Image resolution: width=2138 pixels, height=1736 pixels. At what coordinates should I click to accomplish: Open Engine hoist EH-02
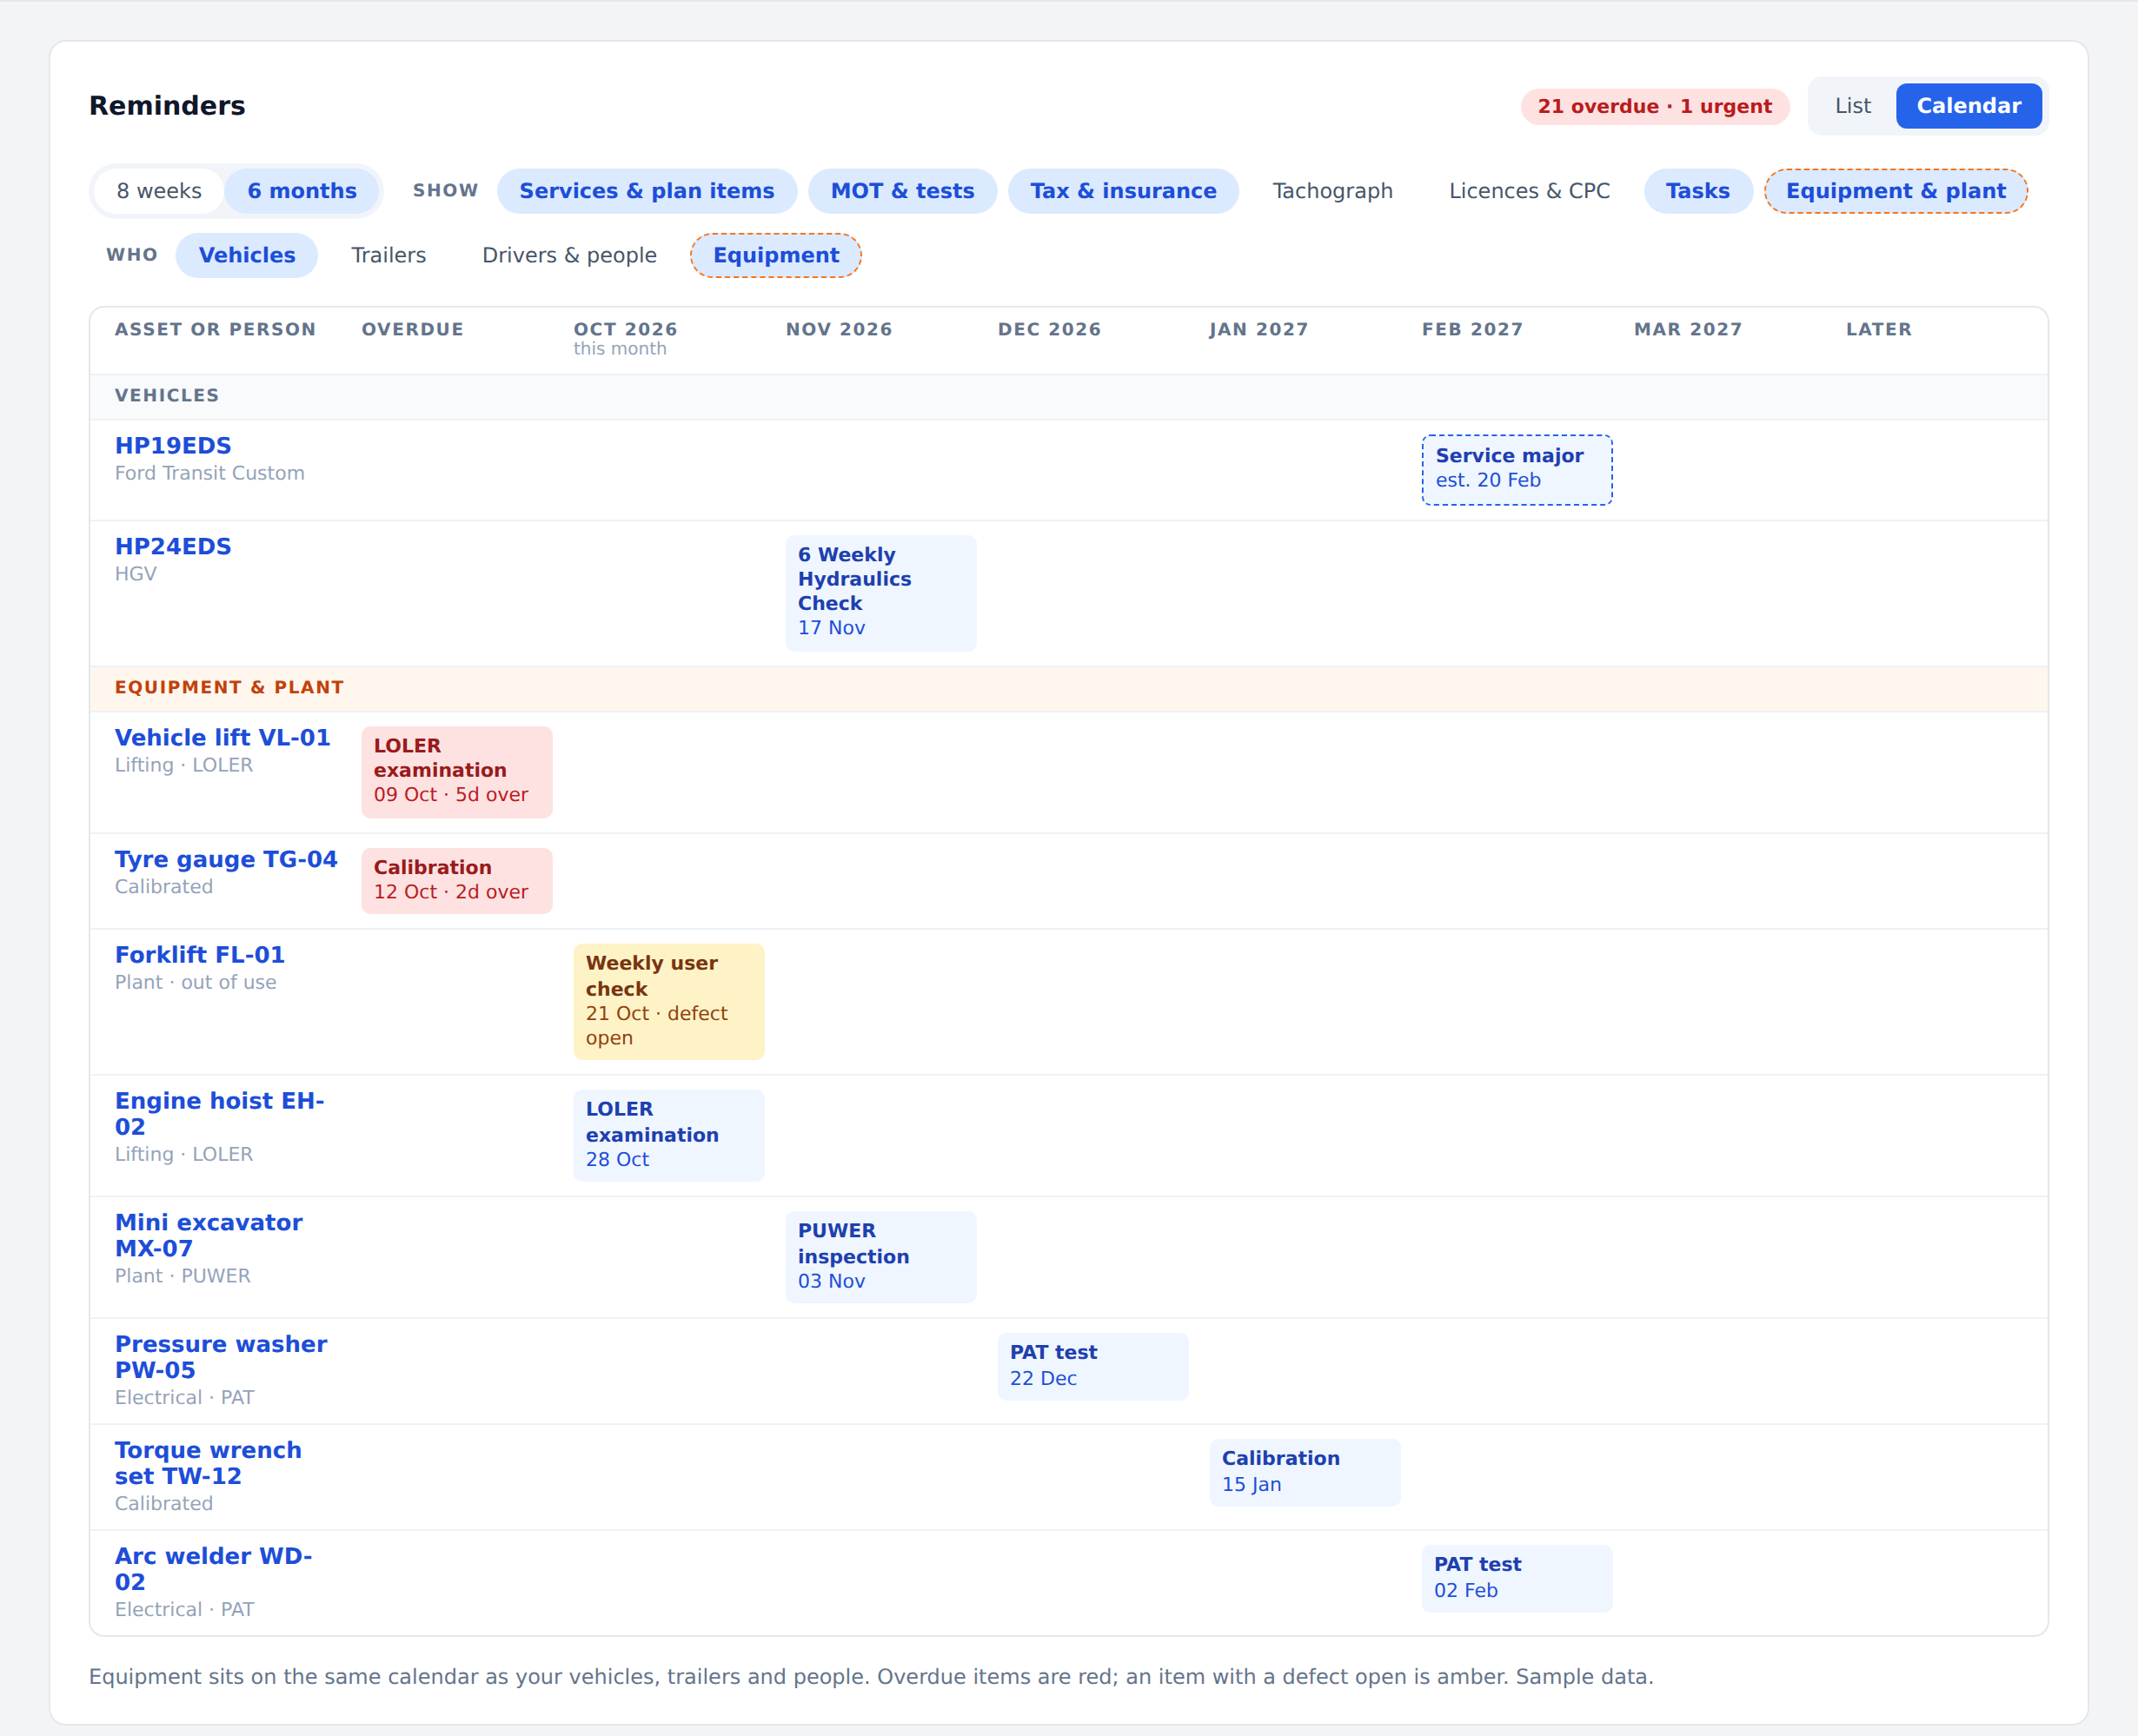click(219, 1114)
